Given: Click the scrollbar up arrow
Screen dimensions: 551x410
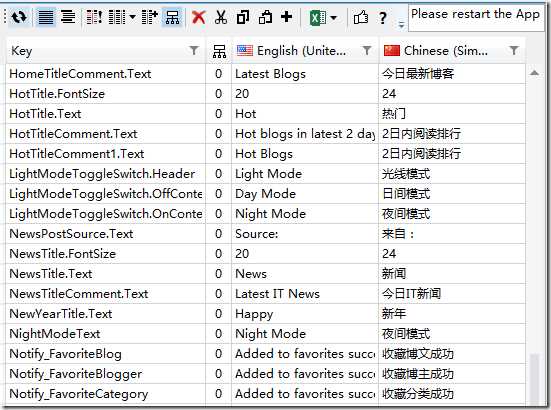Looking at the screenshot, I should pyautogui.click(x=534, y=73).
